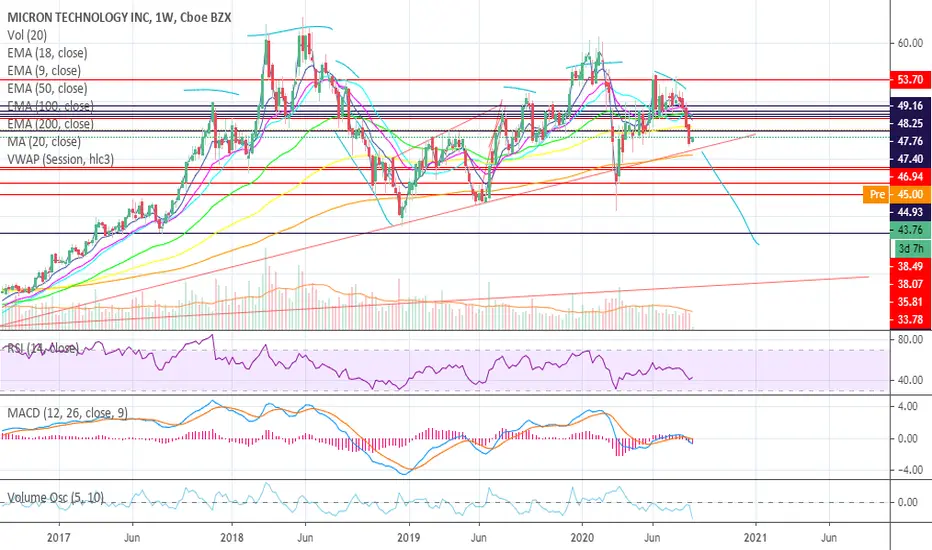This screenshot has width=932, height=550.
Task: Select the EMA (200, close) indicator label
Action: [50, 124]
